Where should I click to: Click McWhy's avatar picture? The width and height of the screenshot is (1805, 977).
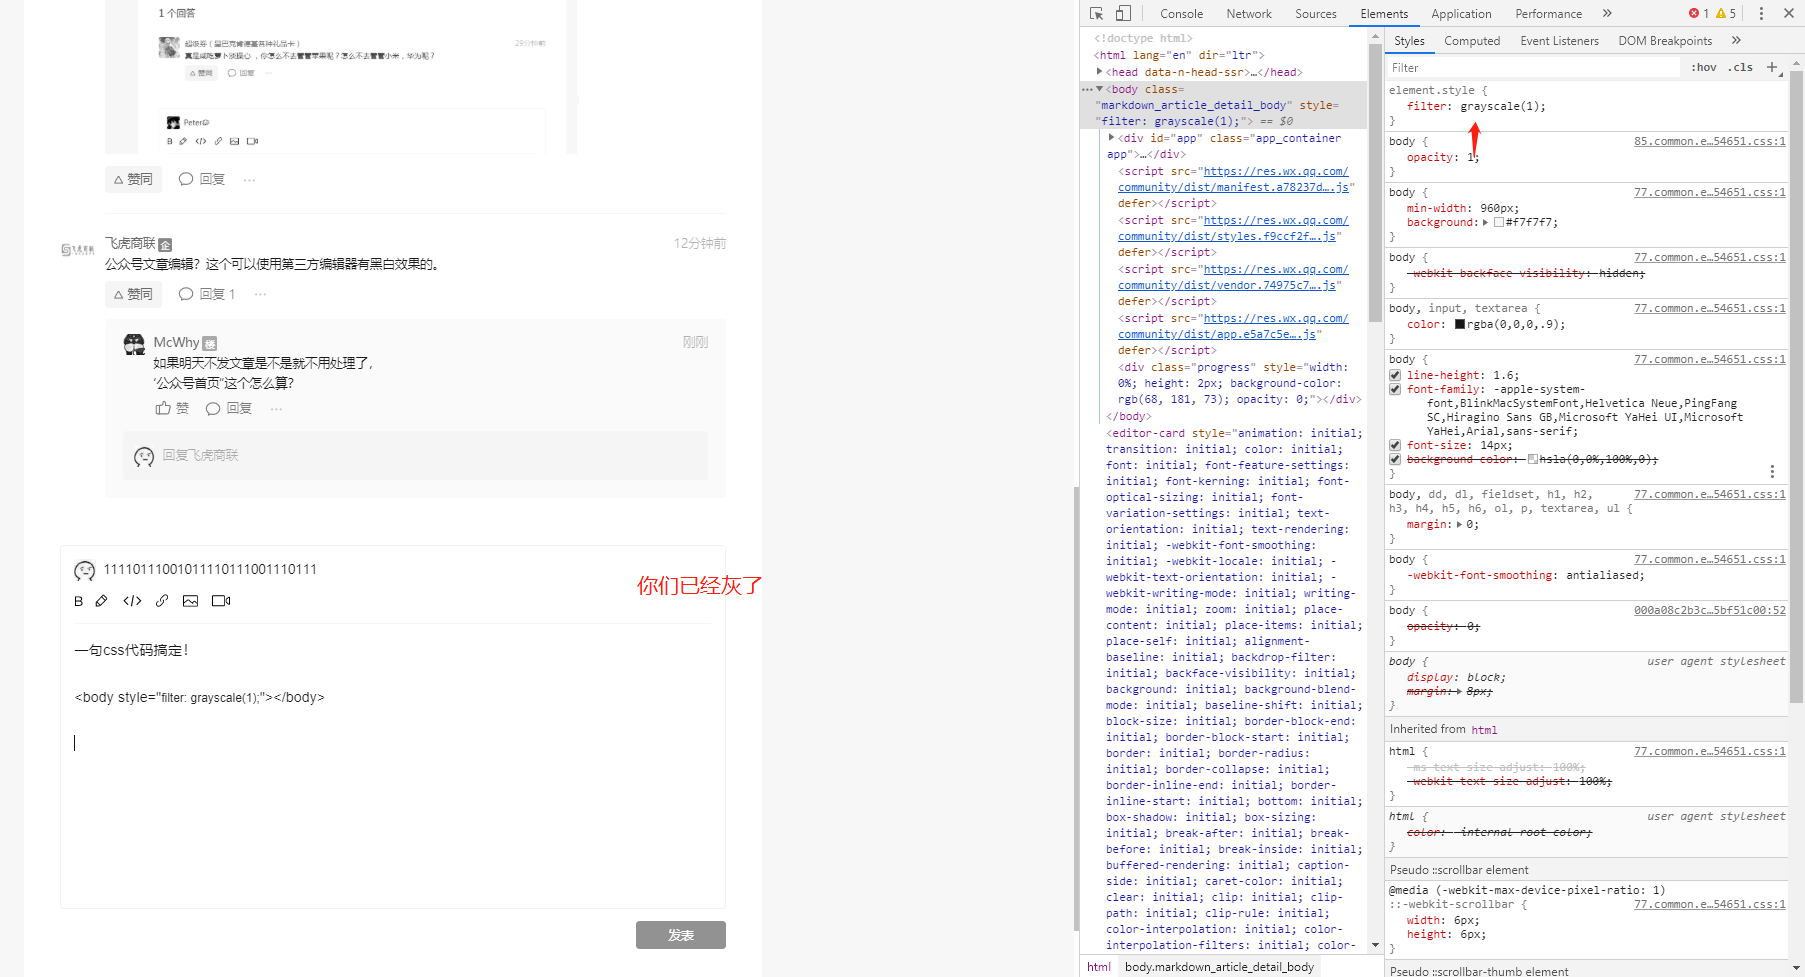134,344
